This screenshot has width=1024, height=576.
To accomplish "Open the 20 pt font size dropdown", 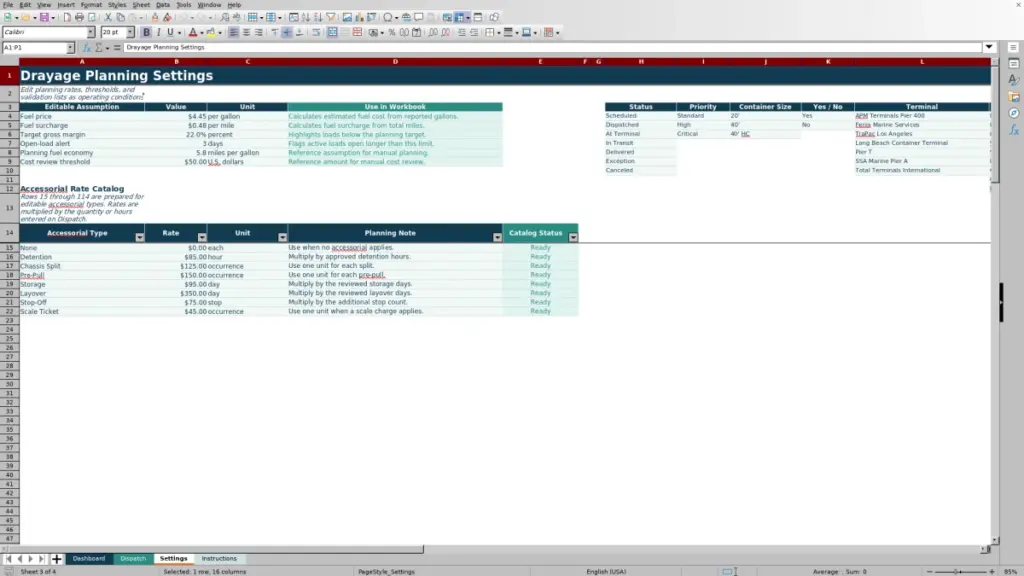I will click(130, 32).
